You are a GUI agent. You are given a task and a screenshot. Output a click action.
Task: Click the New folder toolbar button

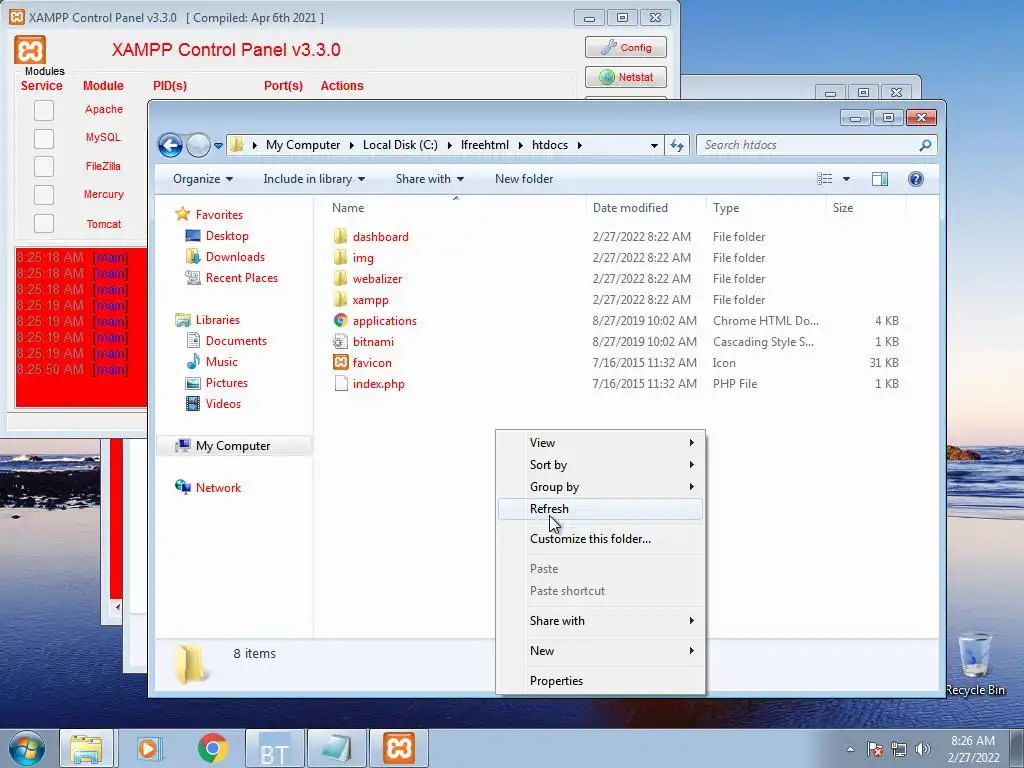tap(524, 179)
